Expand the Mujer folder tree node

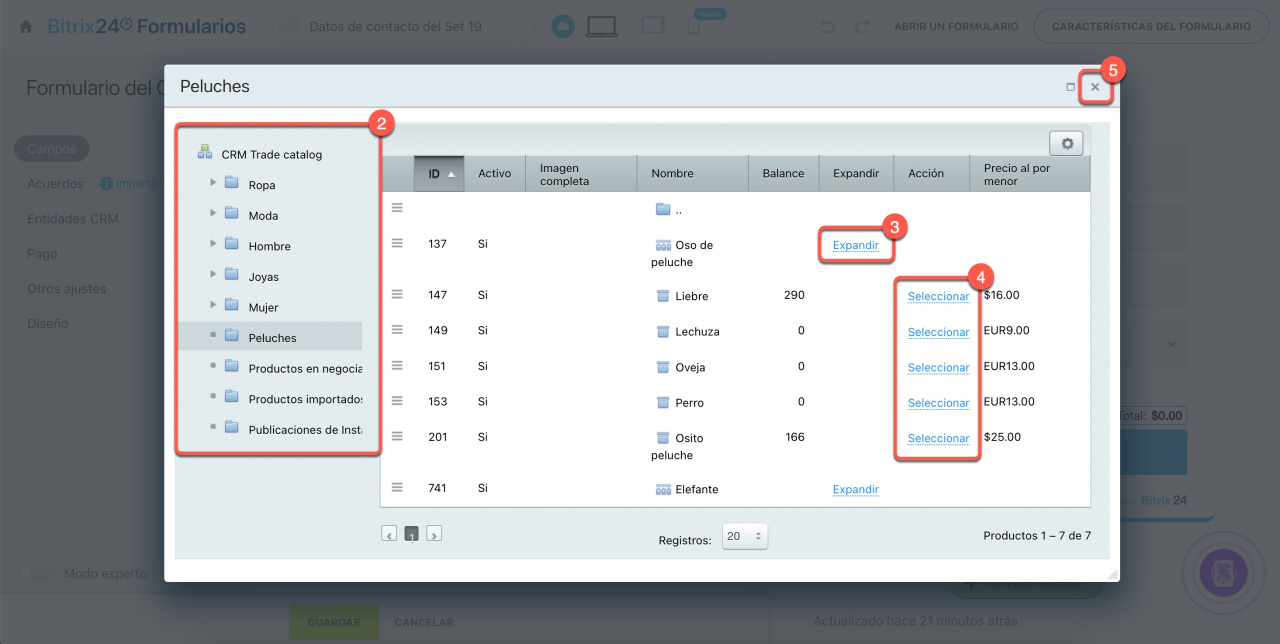[x=213, y=307]
